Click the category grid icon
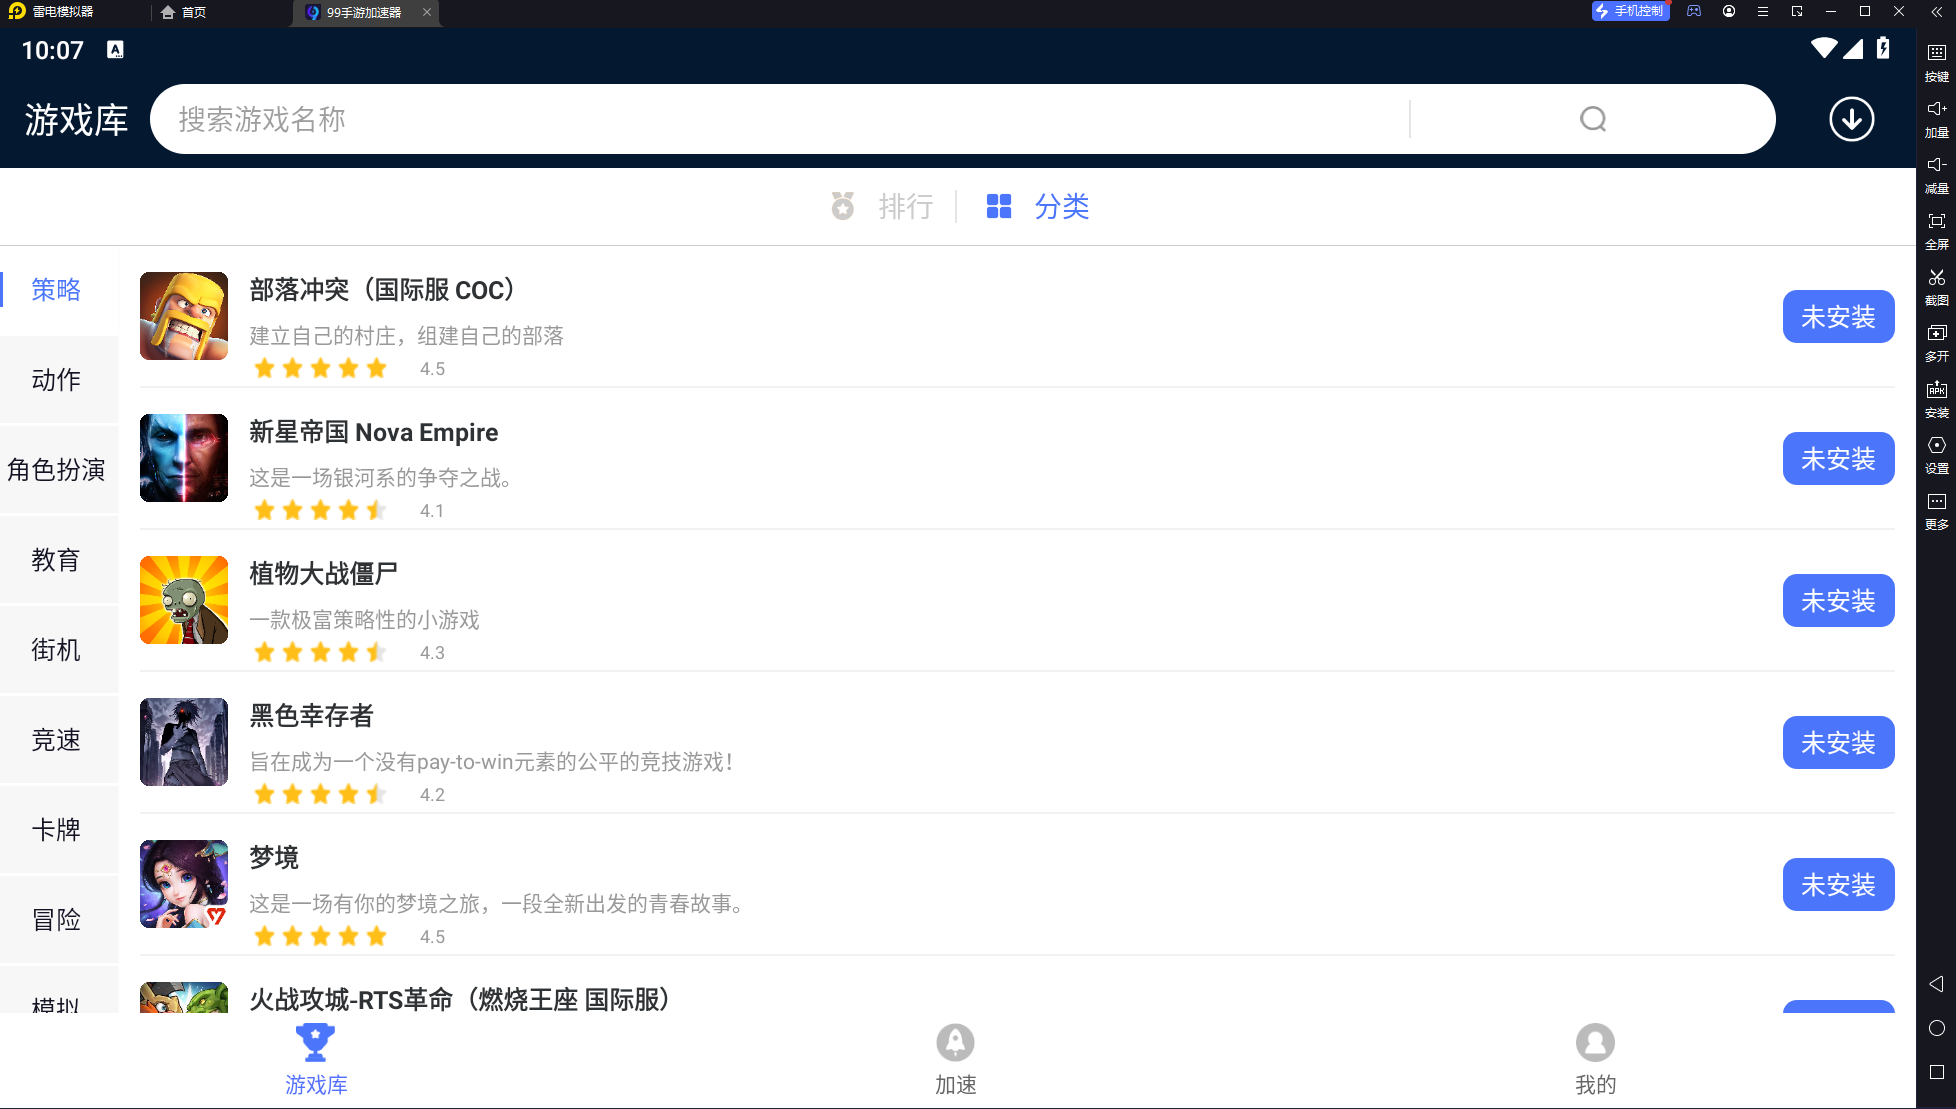 999,206
